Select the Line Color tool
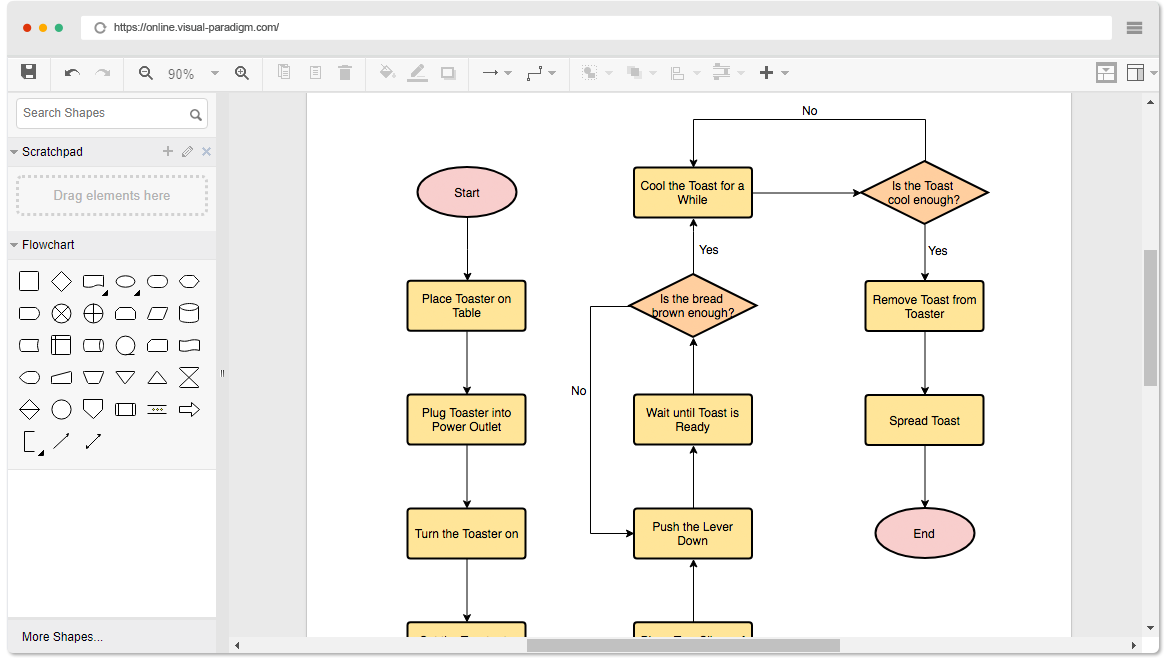Image resolution: width=1170 pixels, height=665 pixels. (x=417, y=72)
